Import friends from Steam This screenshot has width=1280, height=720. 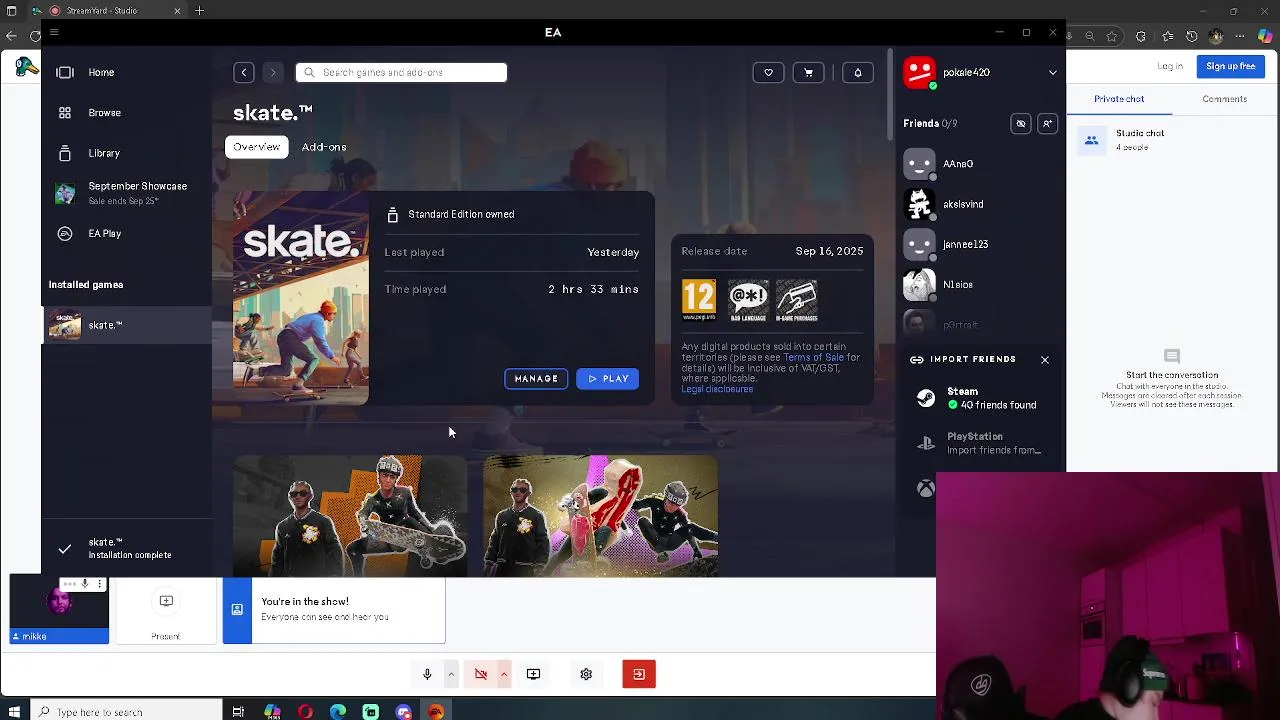[x=980, y=398]
